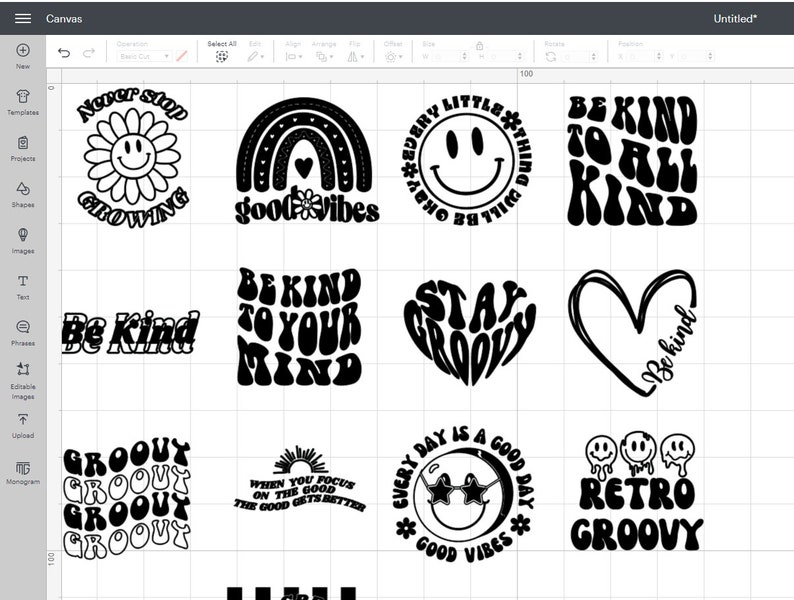
Task: Open the Arrange dropdown
Action: pos(324,57)
